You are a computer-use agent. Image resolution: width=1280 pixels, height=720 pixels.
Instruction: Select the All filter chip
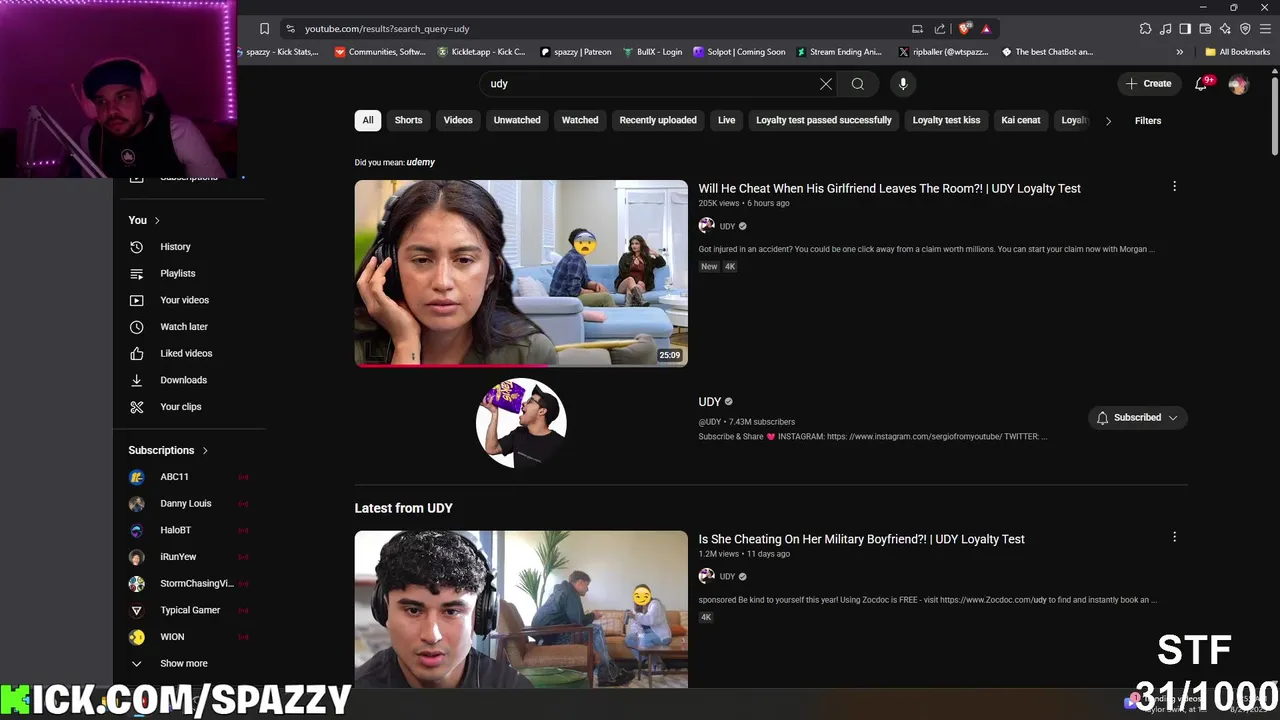[368, 120]
